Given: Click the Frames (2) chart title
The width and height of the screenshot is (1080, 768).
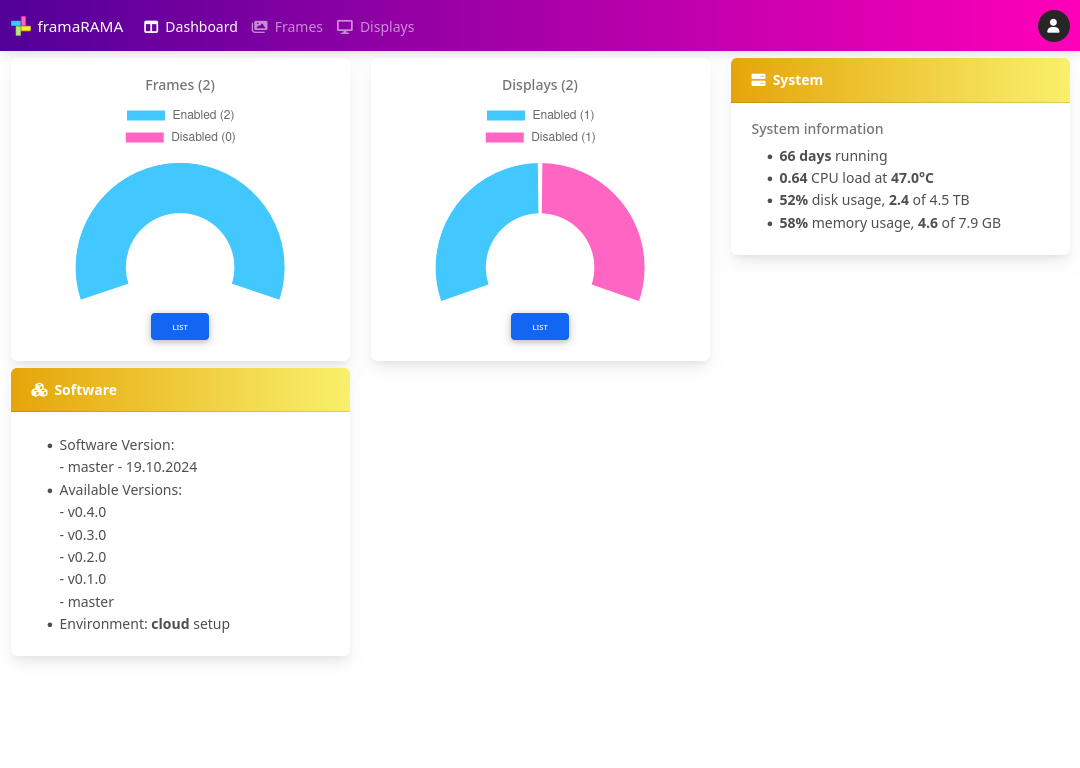Looking at the screenshot, I should click(180, 85).
